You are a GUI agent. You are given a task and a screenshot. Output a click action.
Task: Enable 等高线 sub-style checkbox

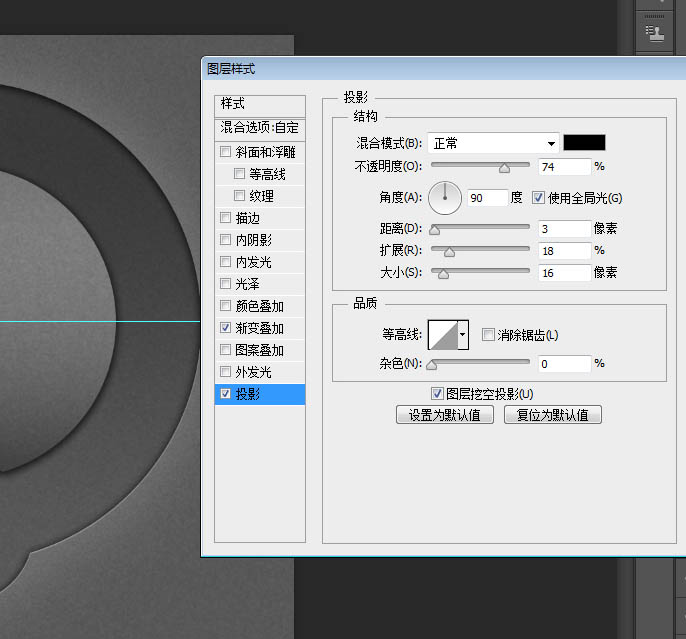click(x=239, y=174)
